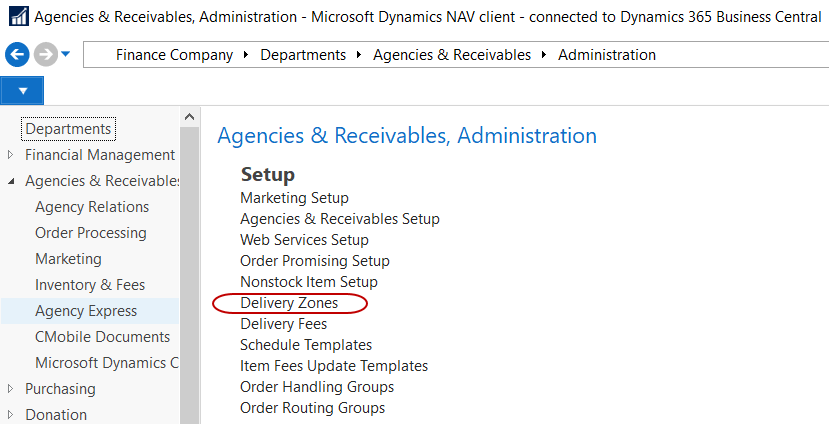829x424 pixels.
Task: Select Agency Express in the sidebar
Action: (x=86, y=311)
